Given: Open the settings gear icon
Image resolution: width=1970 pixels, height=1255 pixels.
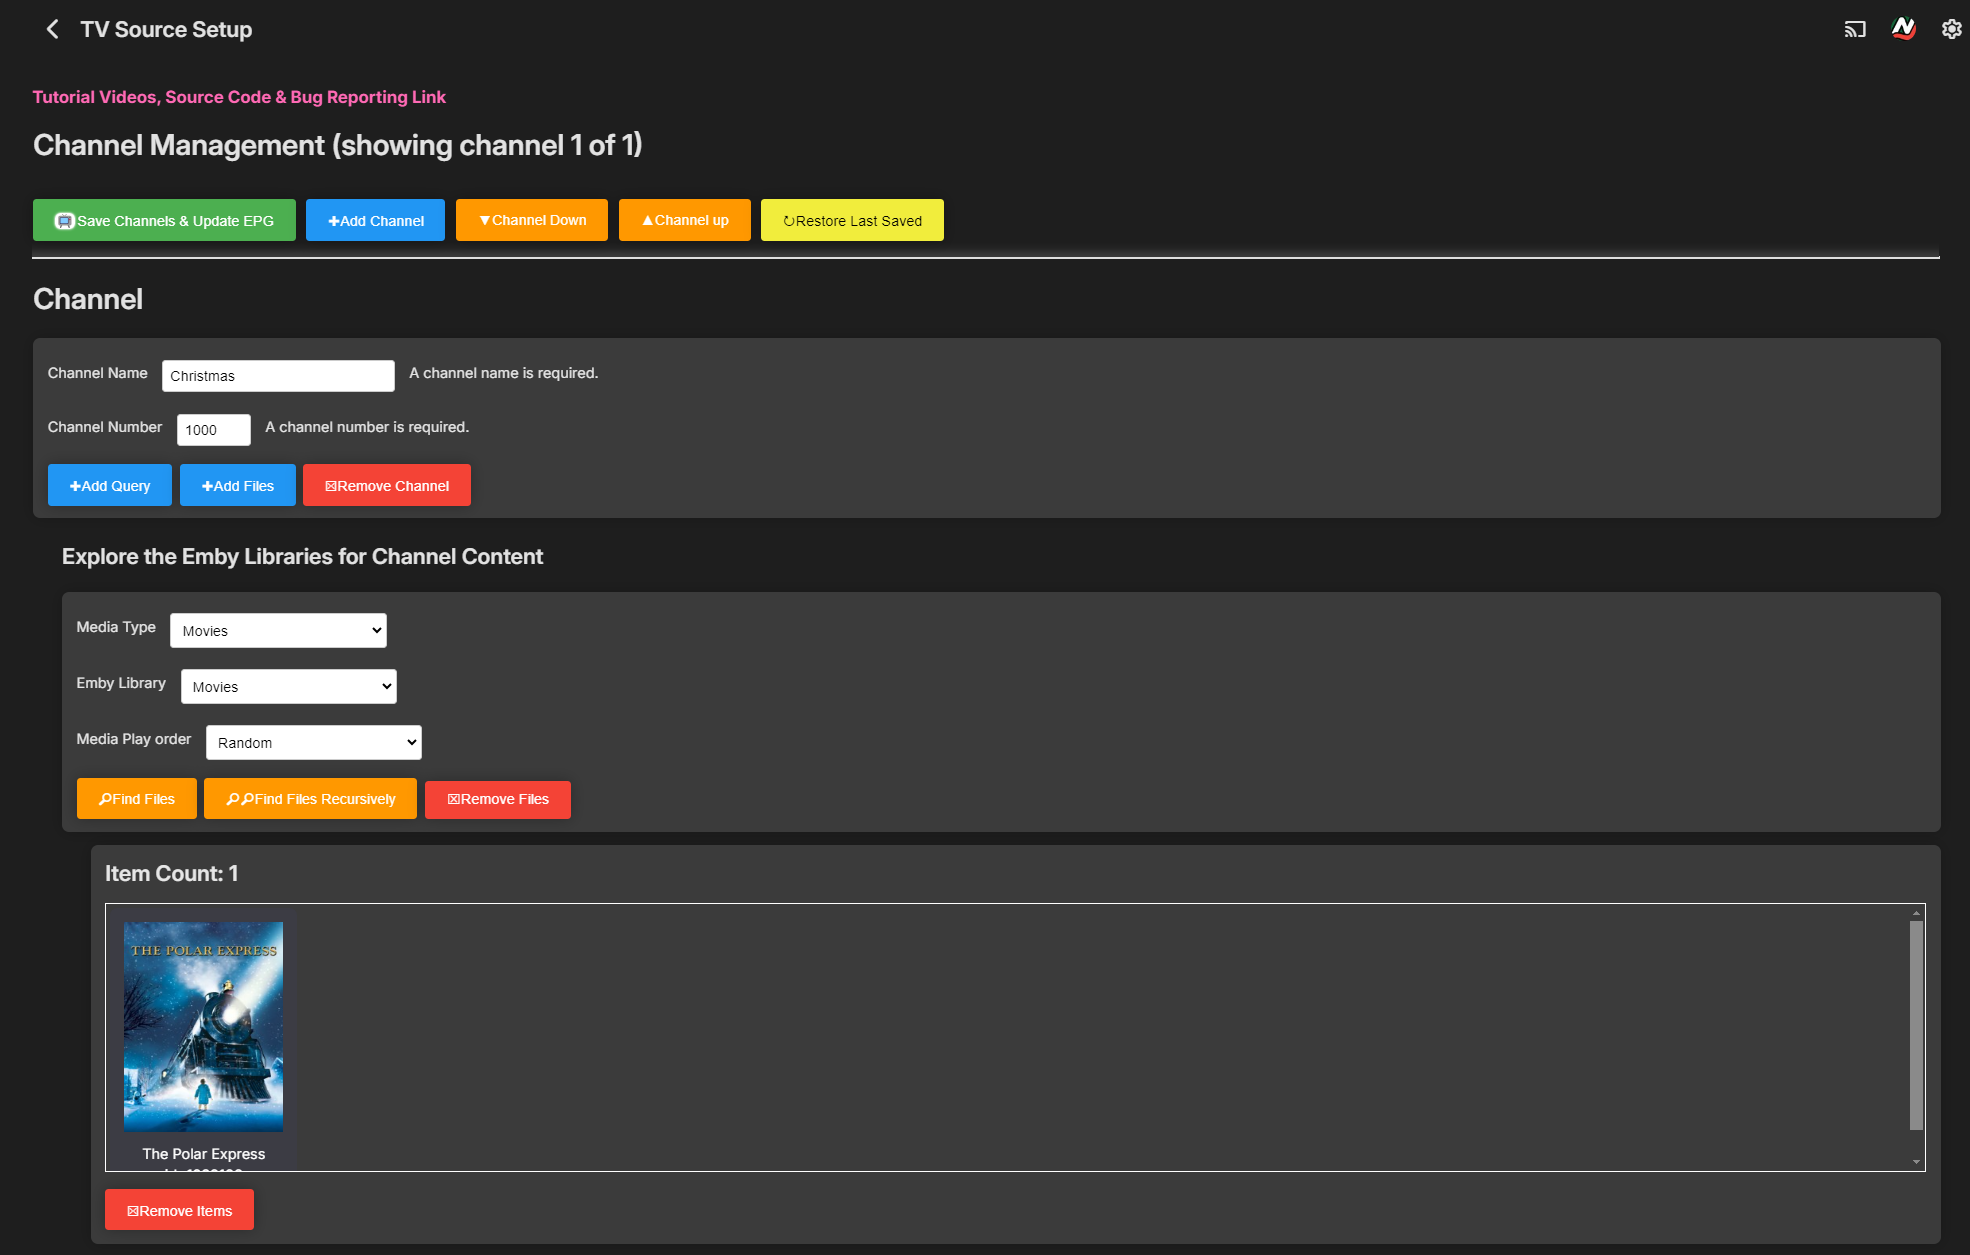Looking at the screenshot, I should [1951, 29].
